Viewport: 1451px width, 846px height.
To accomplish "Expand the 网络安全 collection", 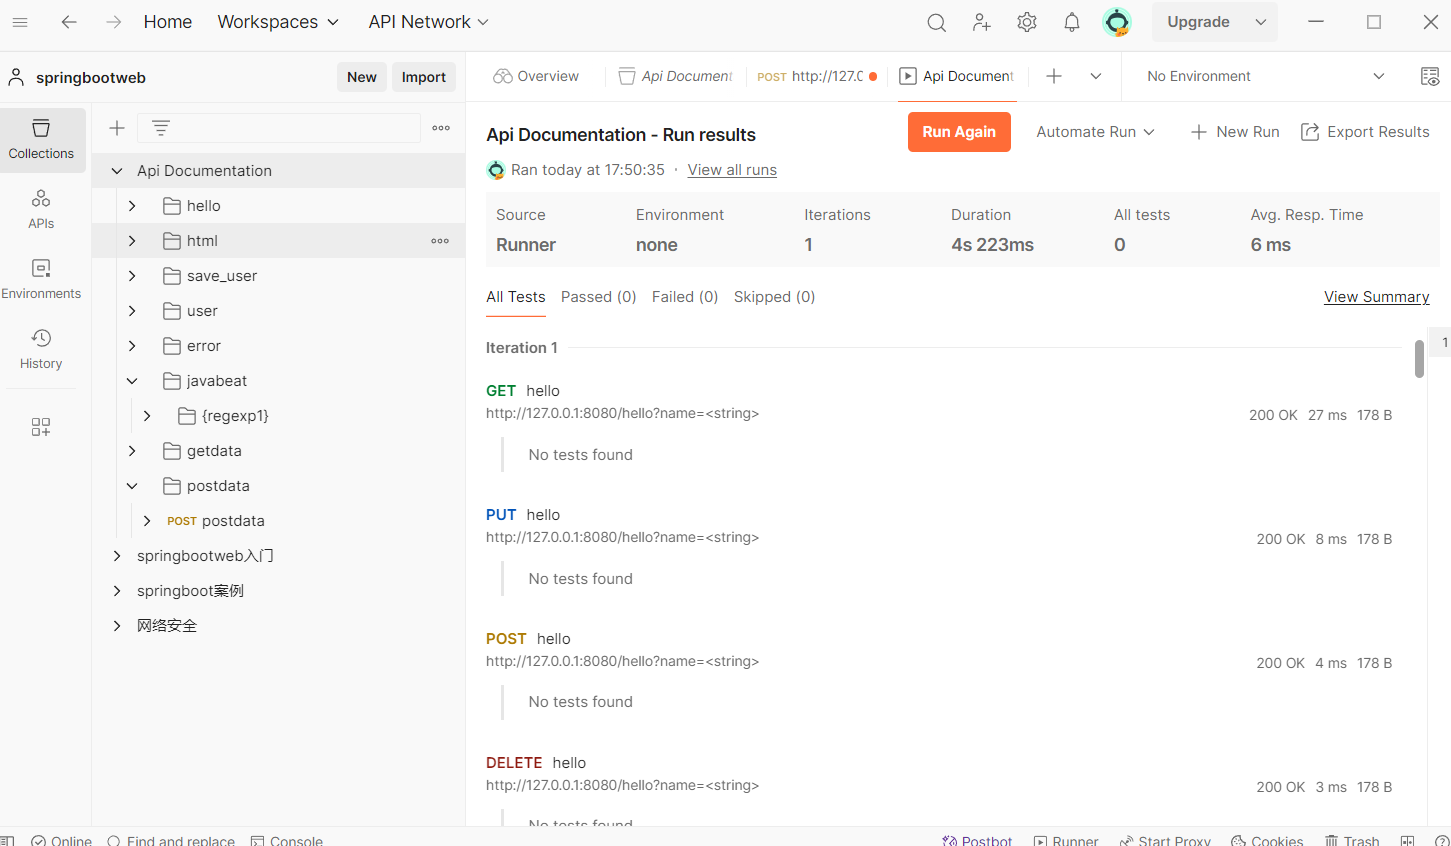I will [117, 626].
